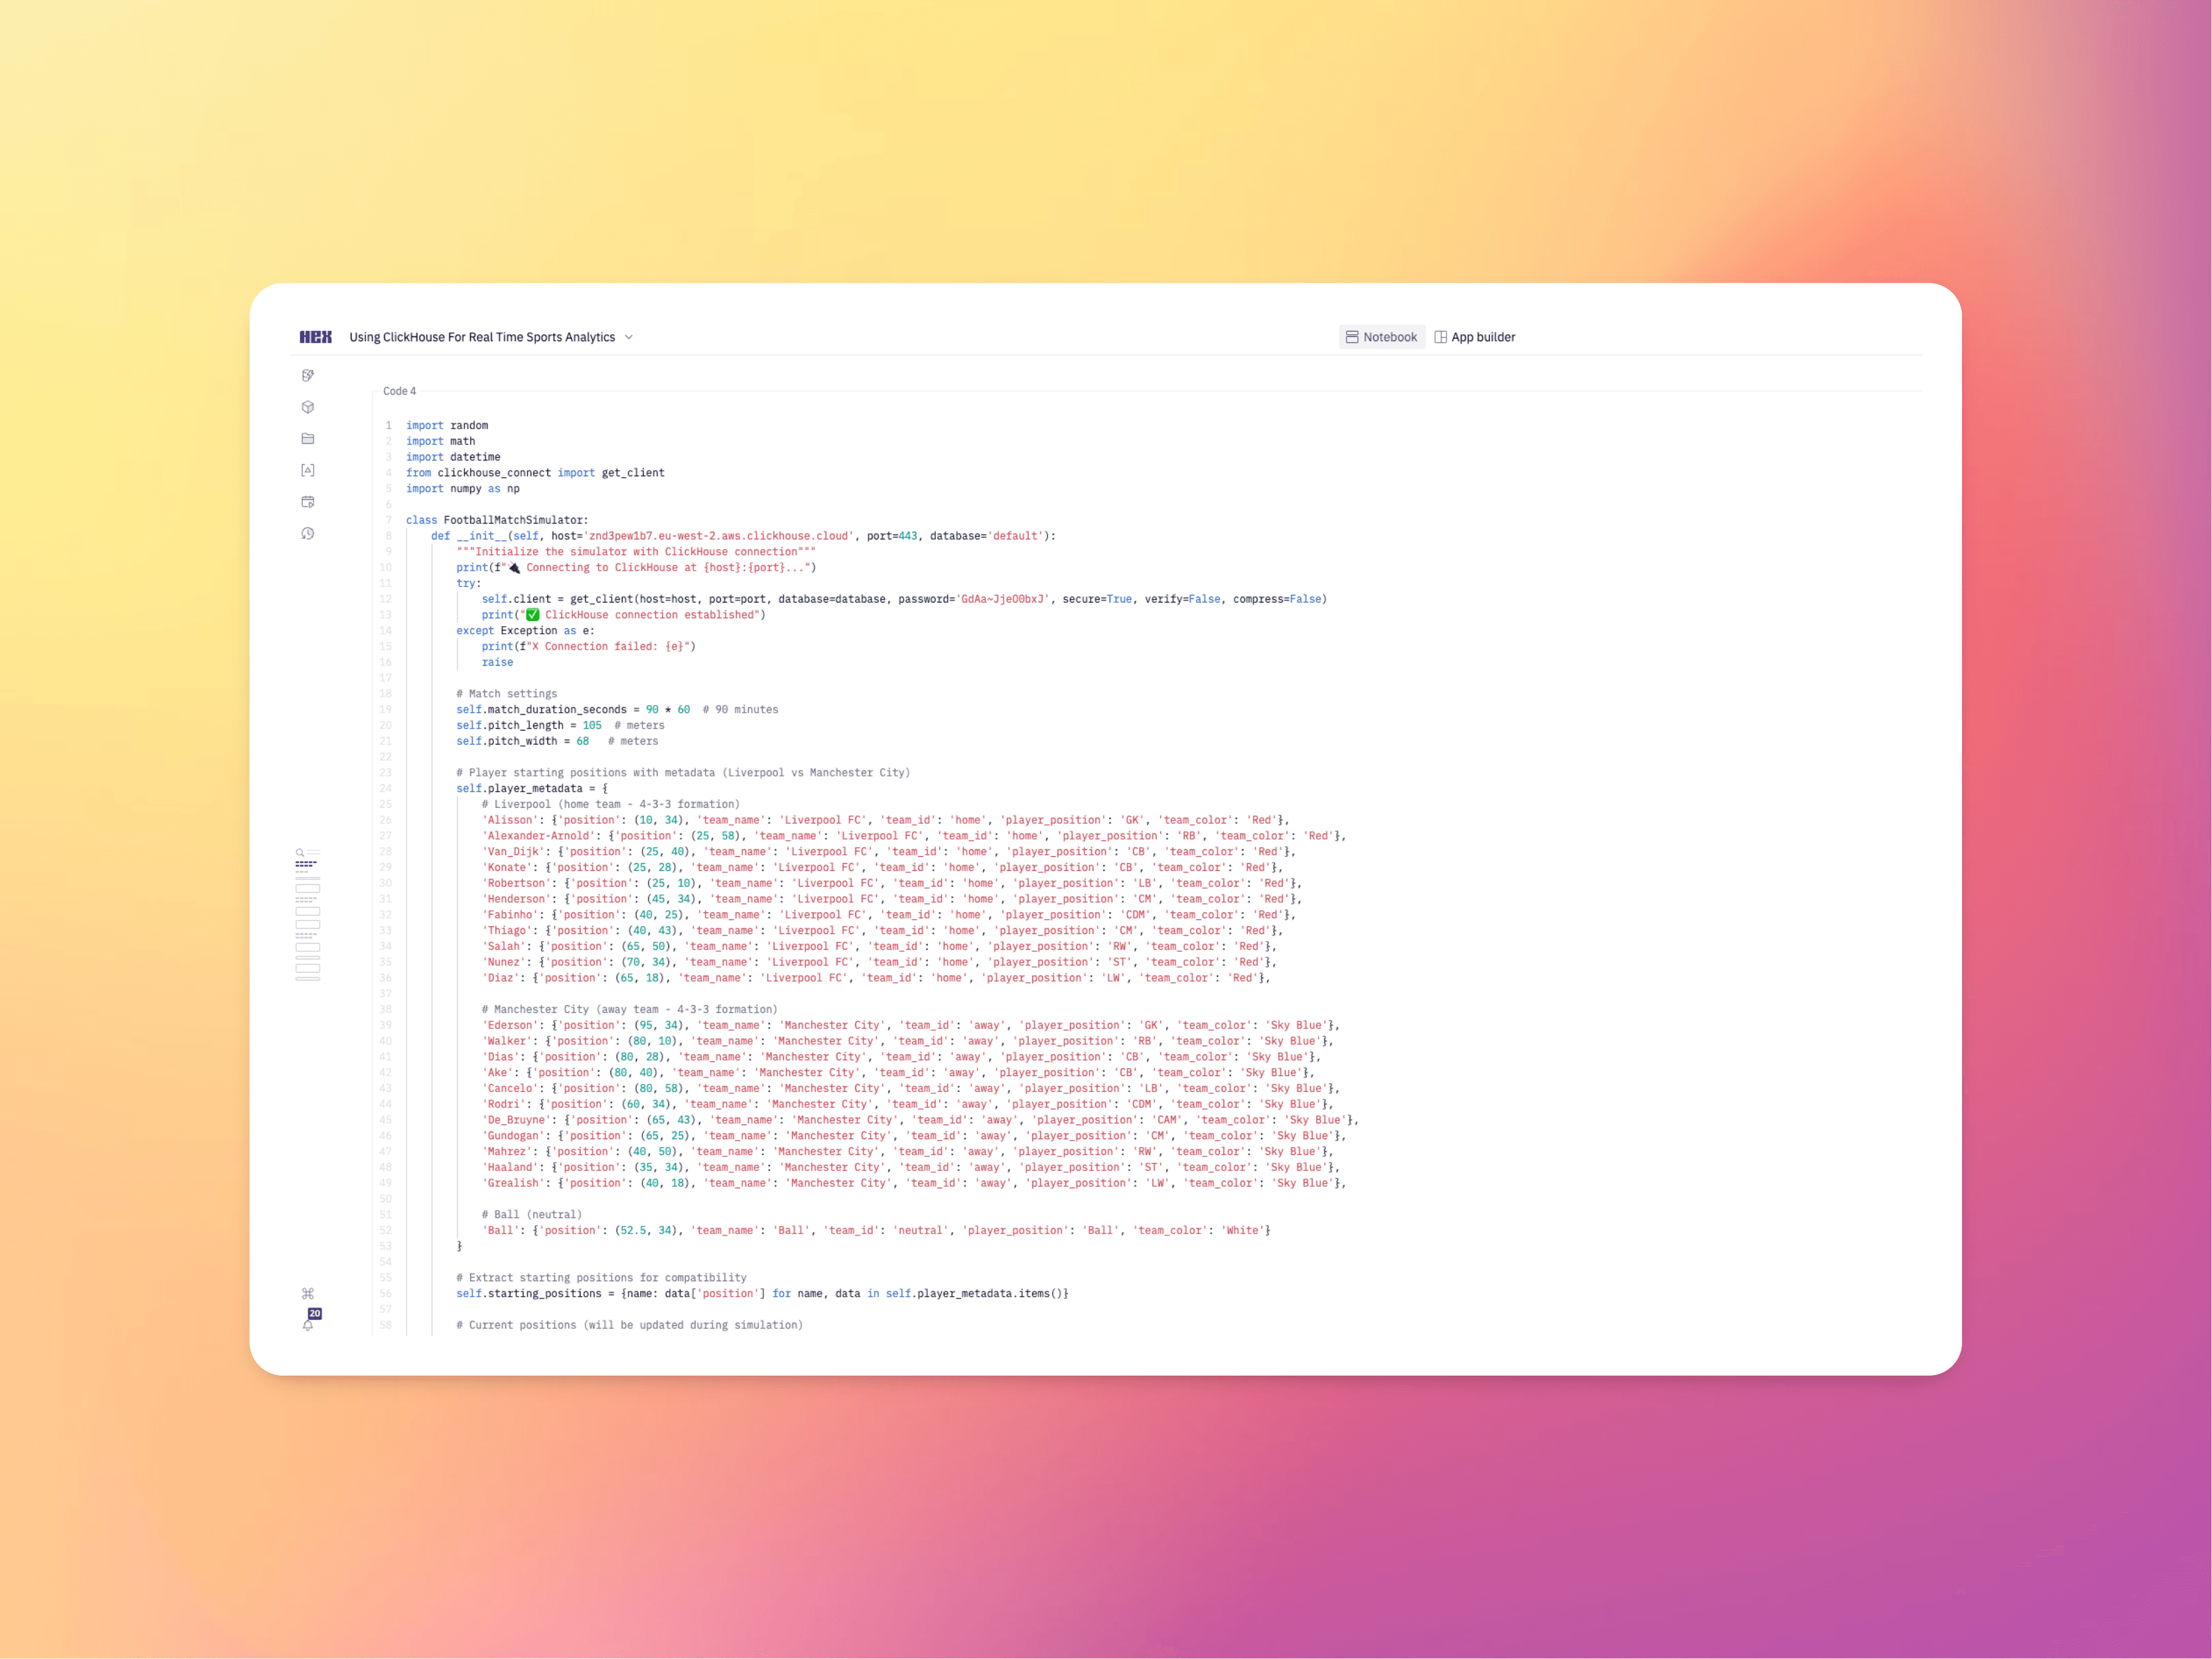Click the 'import datetime' code line
Screen dimensions: 2212x1659
(453, 457)
